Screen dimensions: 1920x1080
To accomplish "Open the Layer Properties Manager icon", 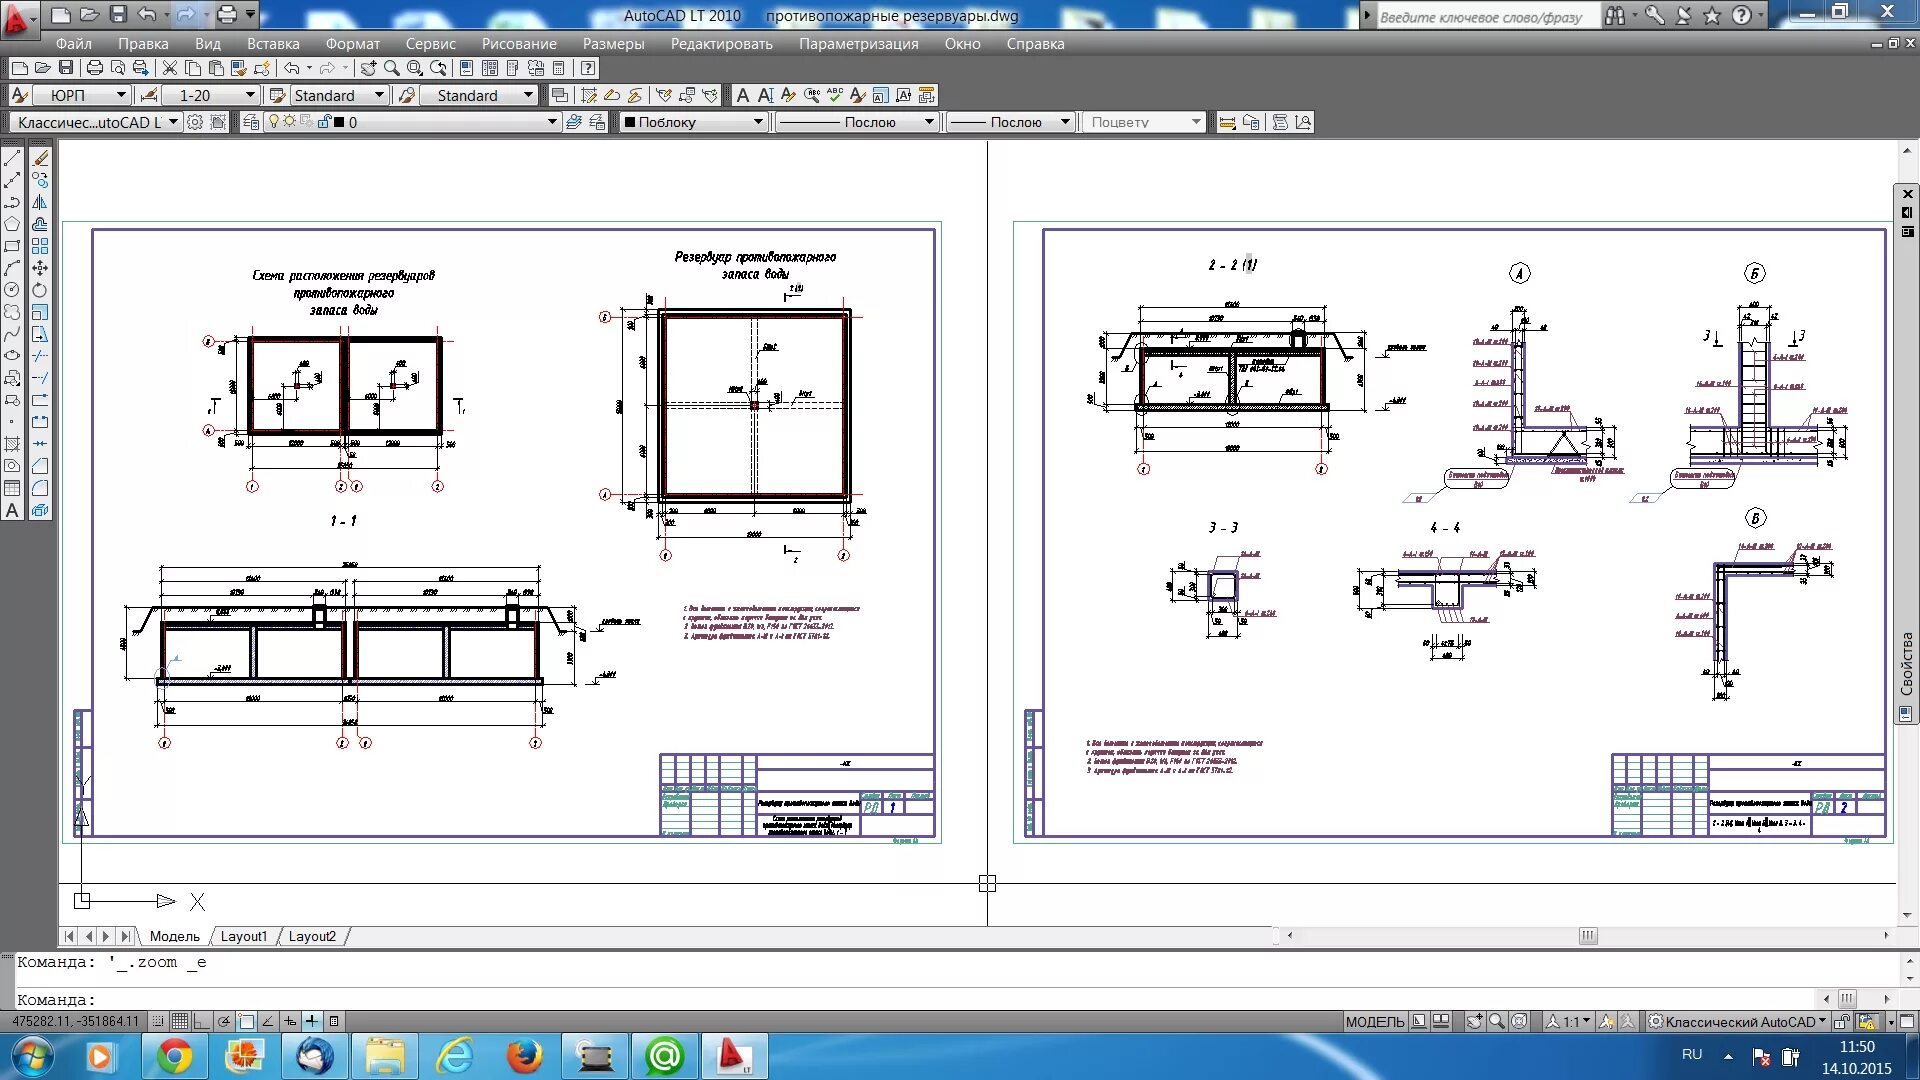I will [251, 122].
